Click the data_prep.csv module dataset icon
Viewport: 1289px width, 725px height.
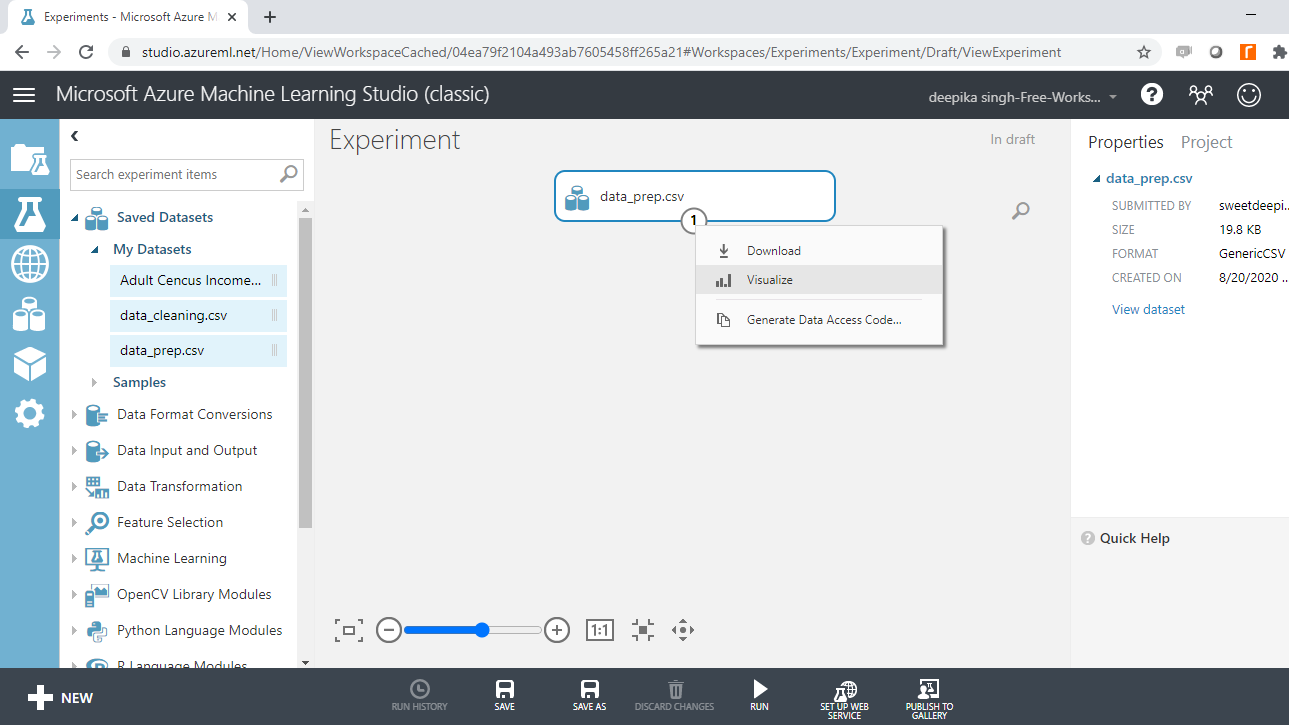577,198
